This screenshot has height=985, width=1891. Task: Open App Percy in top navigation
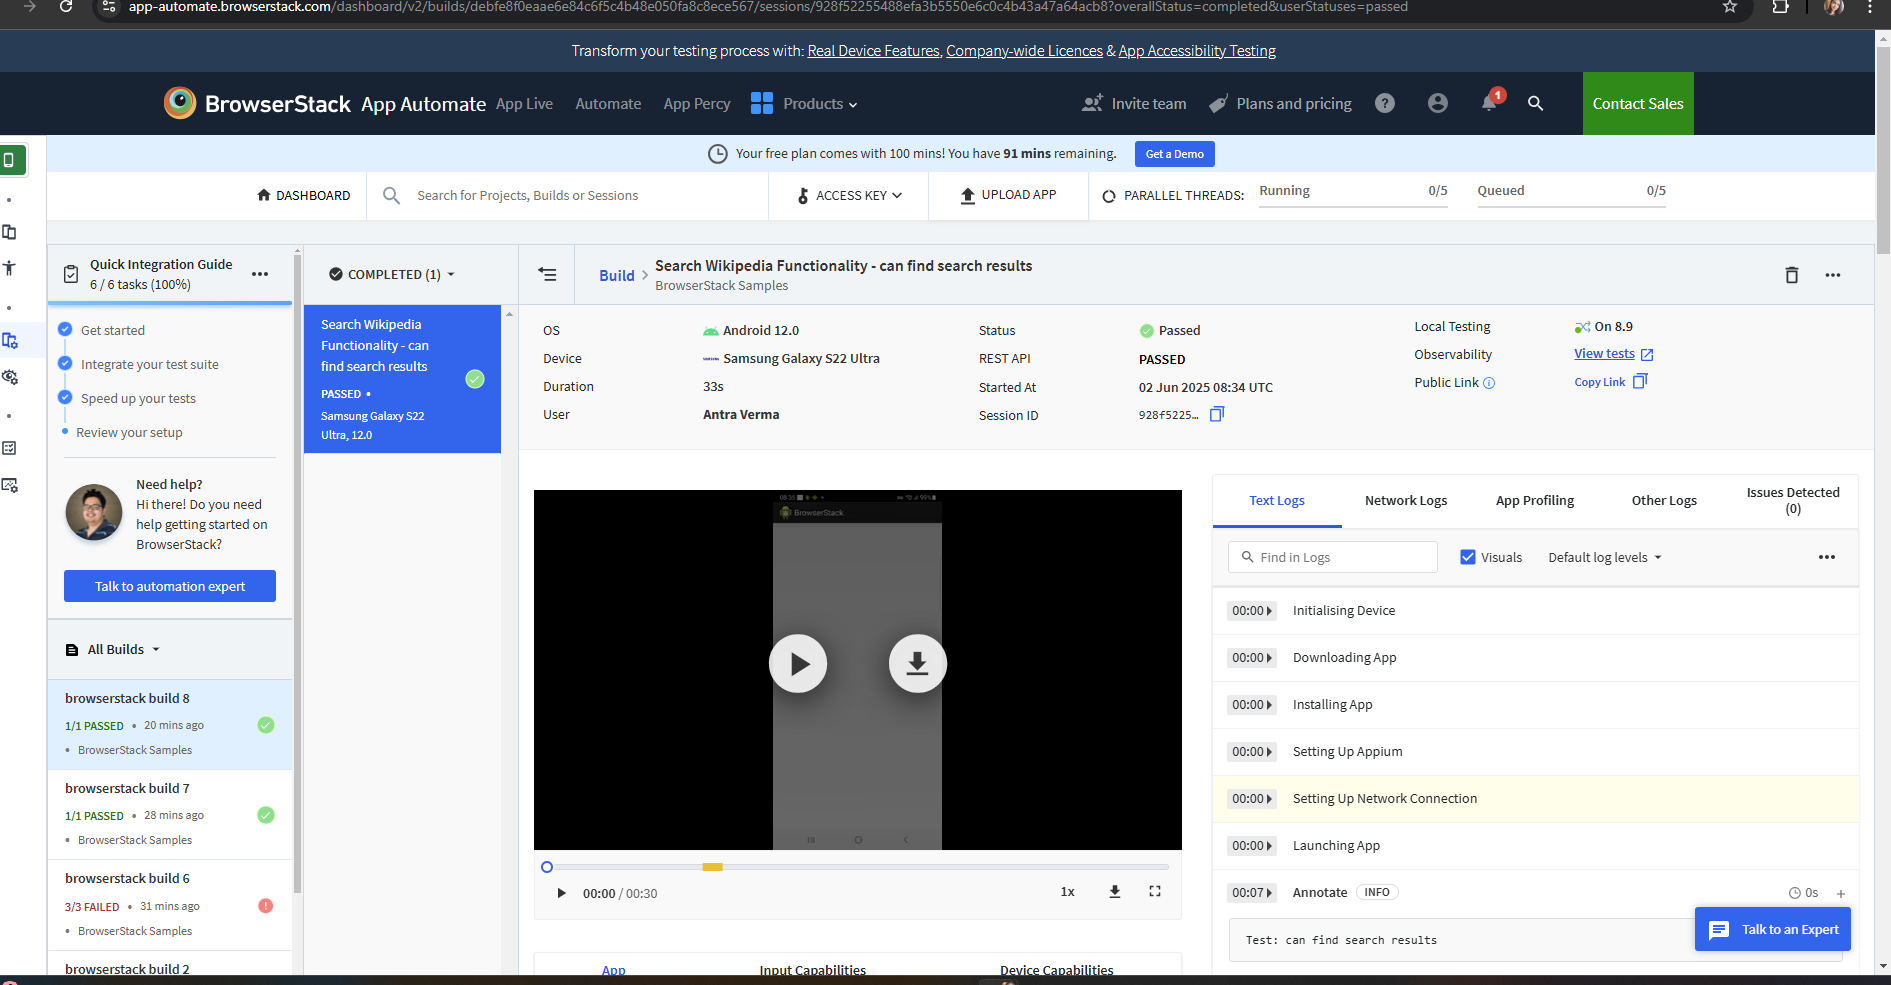(x=697, y=103)
